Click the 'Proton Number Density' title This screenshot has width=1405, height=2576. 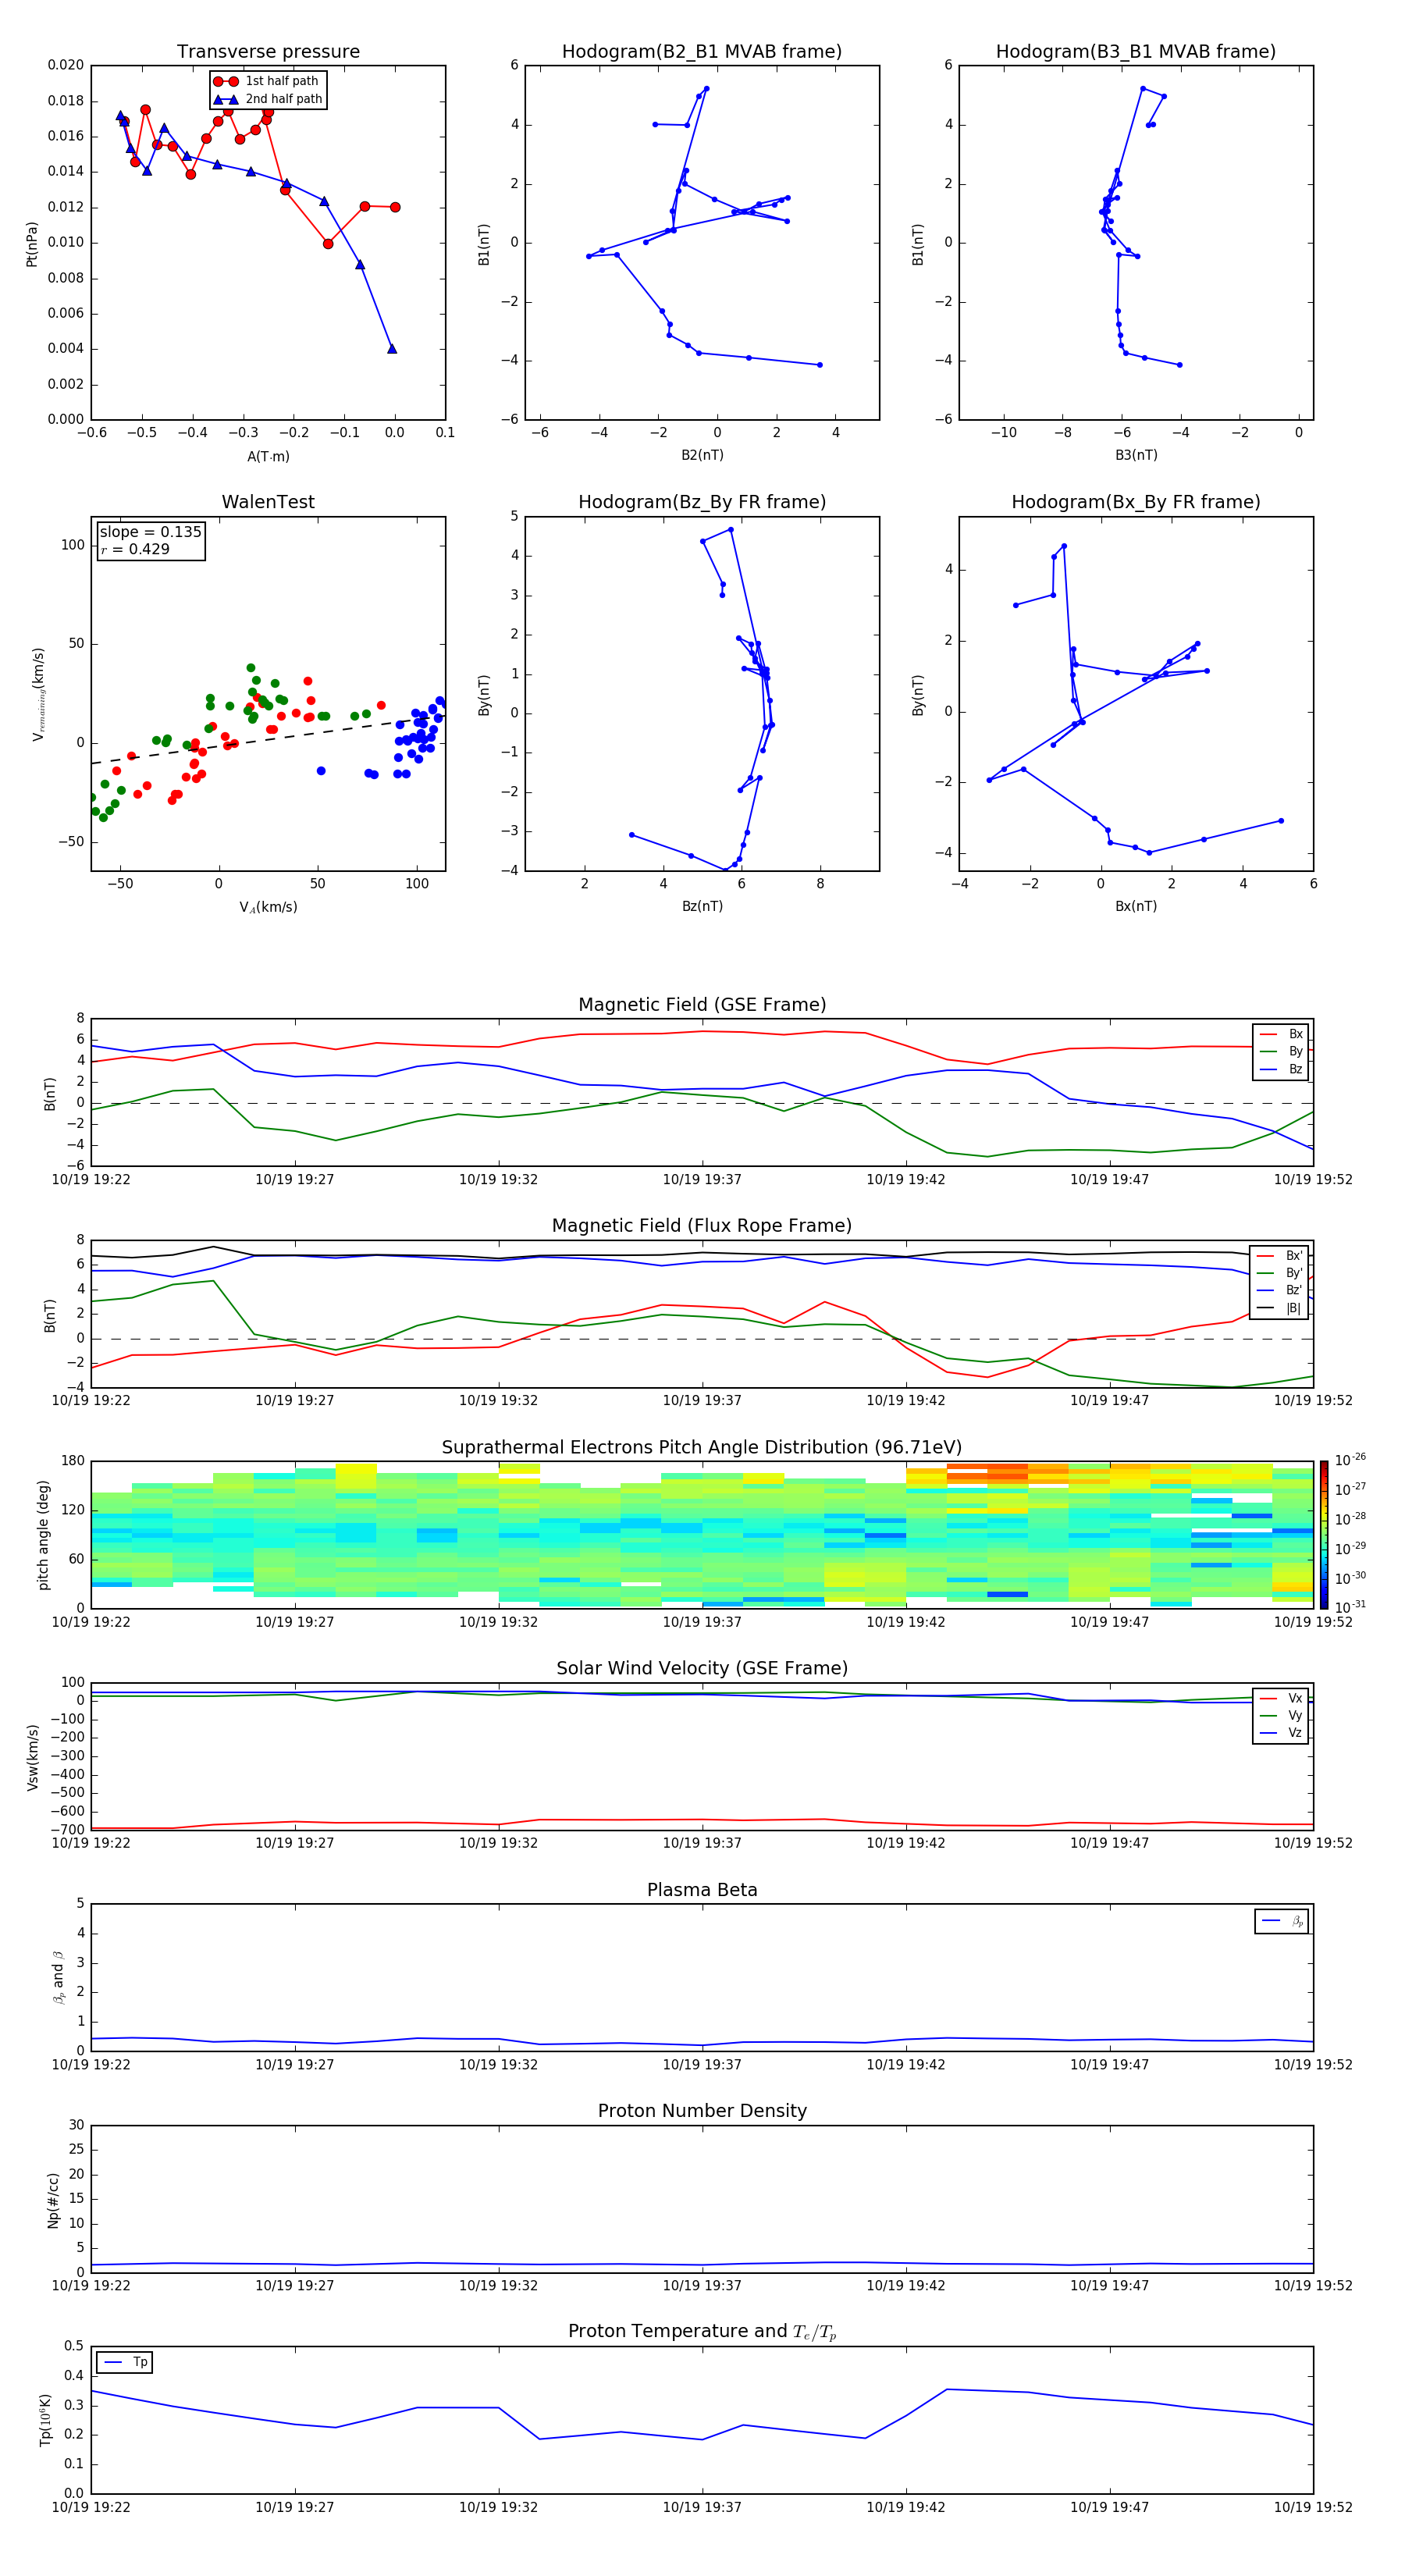[x=702, y=2111]
